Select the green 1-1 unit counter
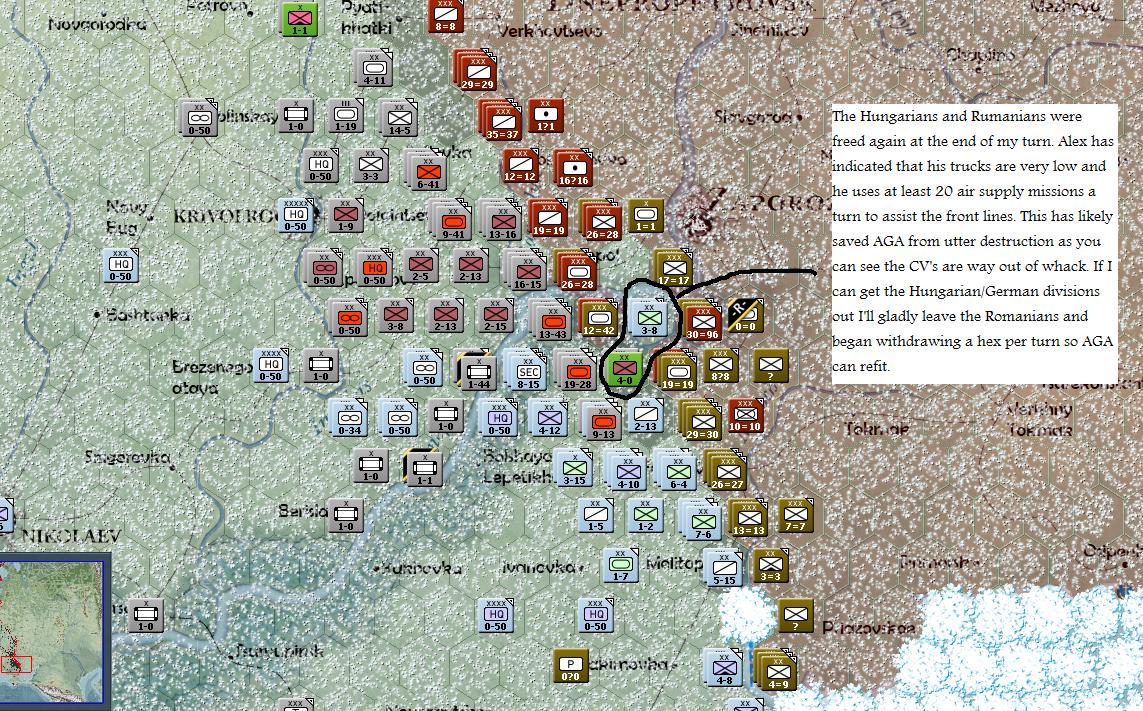This screenshot has width=1143, height=711. click(300, 20)
